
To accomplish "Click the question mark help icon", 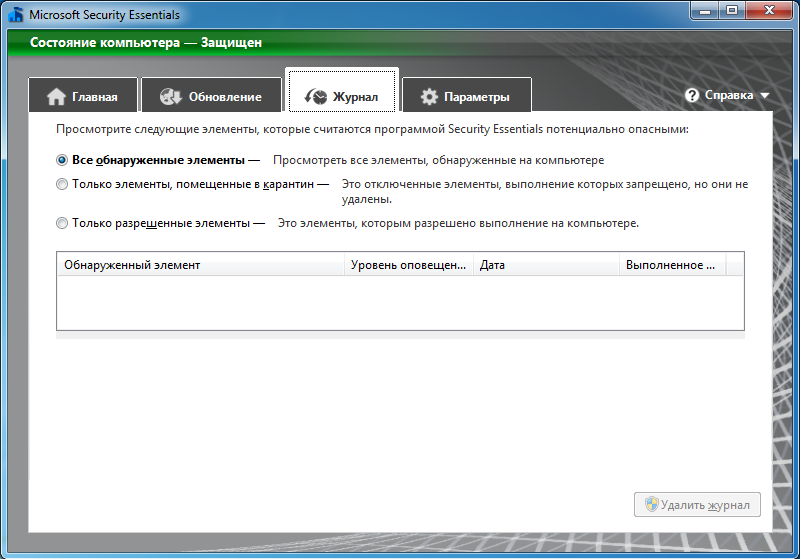I will (x=692, y=95).
